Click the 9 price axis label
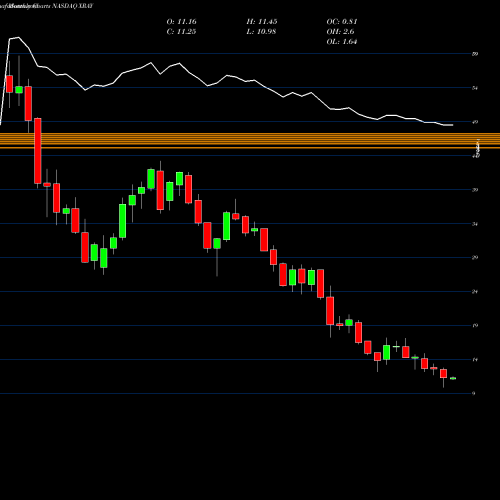 click(x=474, y=393)
